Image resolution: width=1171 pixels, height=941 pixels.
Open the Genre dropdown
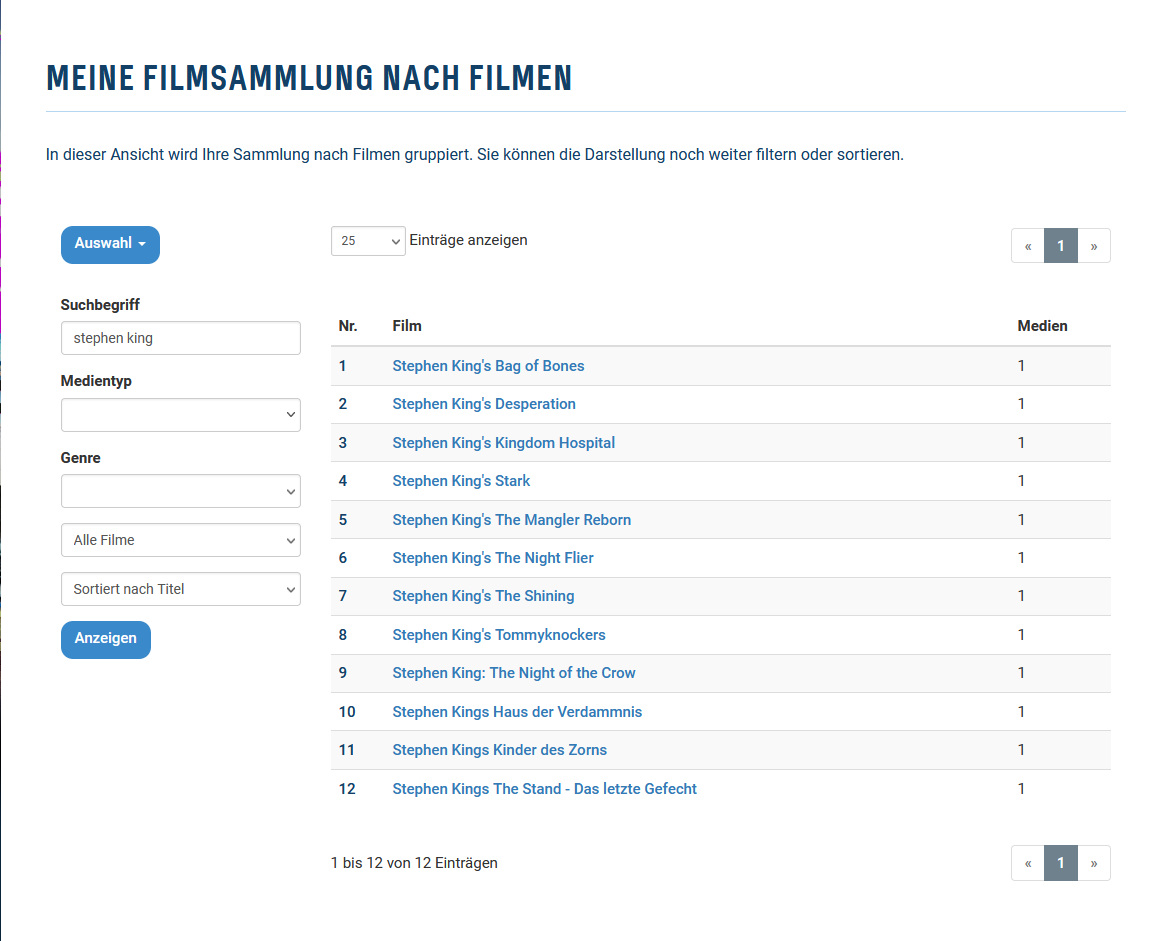coord(181,491)
